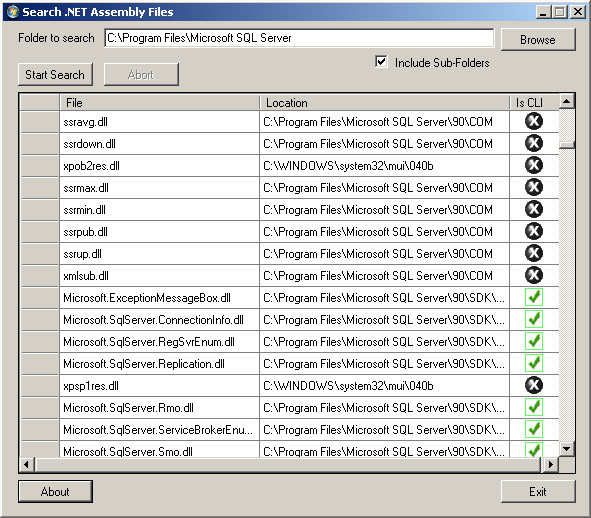Click the X icon in ssrmin.dll row
This screenshot has width=591, height=518.
point(534,209)
